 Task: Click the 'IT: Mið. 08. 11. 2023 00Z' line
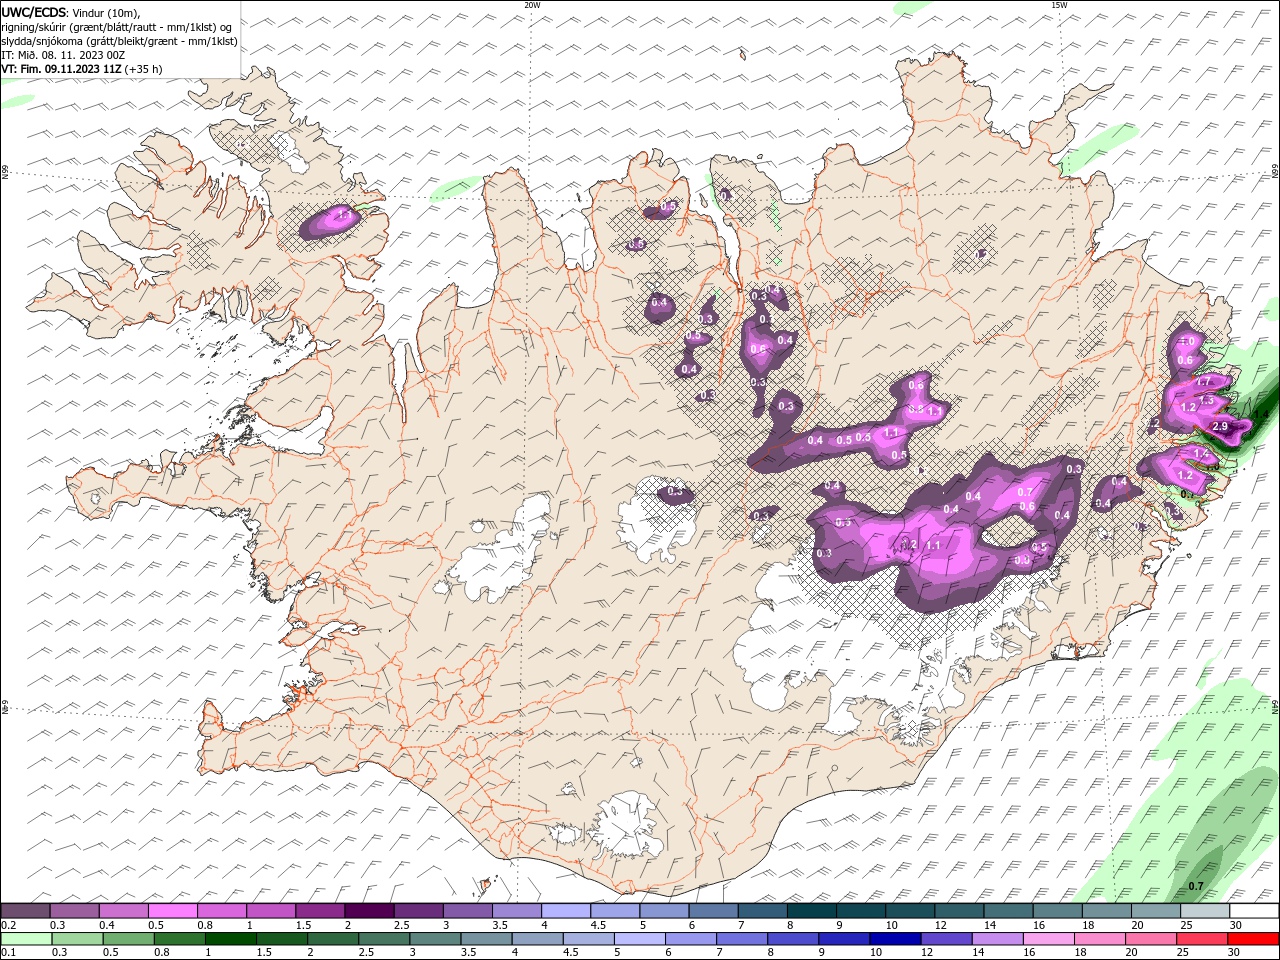pyautogui.click(x=63, y=55)
